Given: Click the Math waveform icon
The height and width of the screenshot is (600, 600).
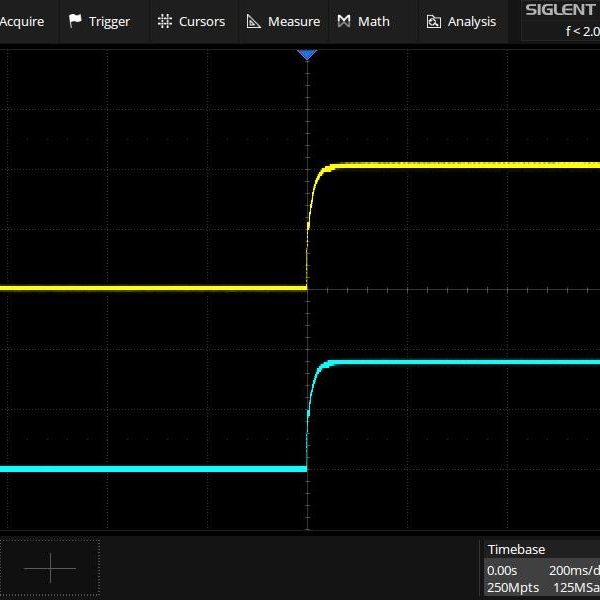Looking at the screenshot, I should 344,21.
